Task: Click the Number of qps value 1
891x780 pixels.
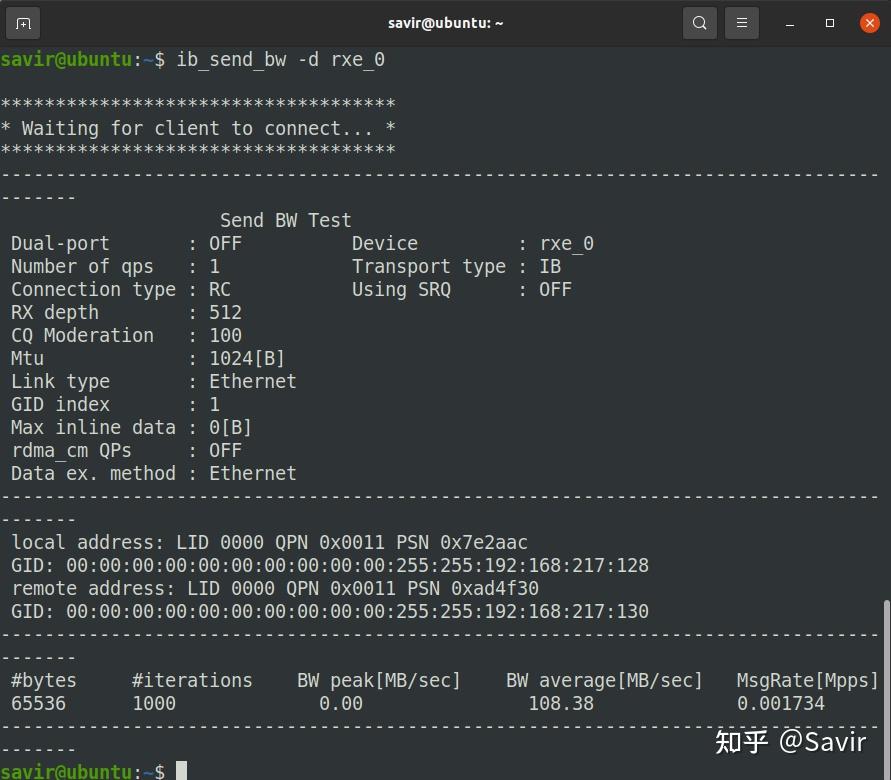Action: [x=214, y=266]
